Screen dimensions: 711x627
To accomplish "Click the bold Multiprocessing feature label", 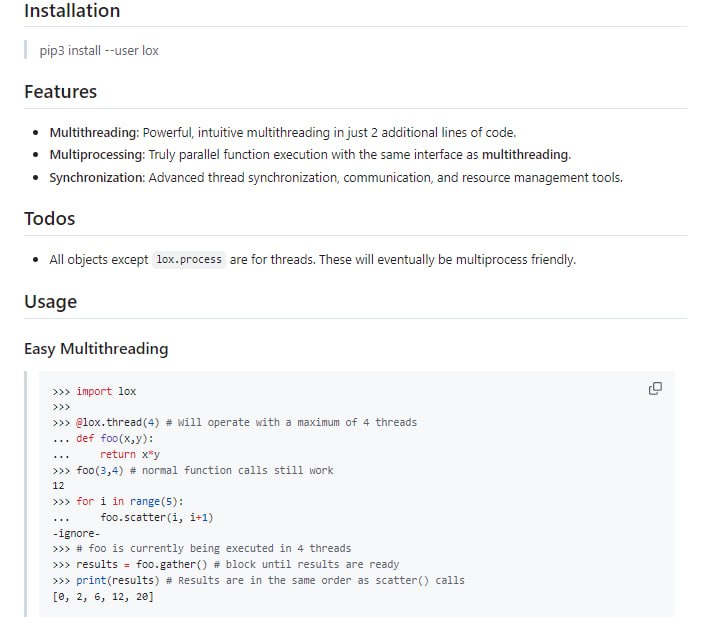I will pos(96,155).
